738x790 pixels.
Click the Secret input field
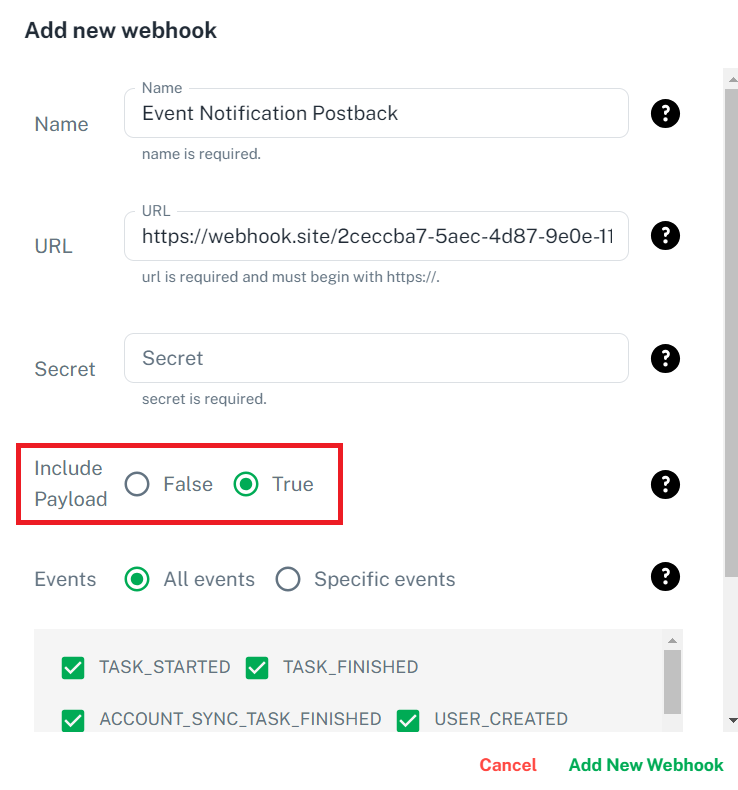click(x=376, y=358)
